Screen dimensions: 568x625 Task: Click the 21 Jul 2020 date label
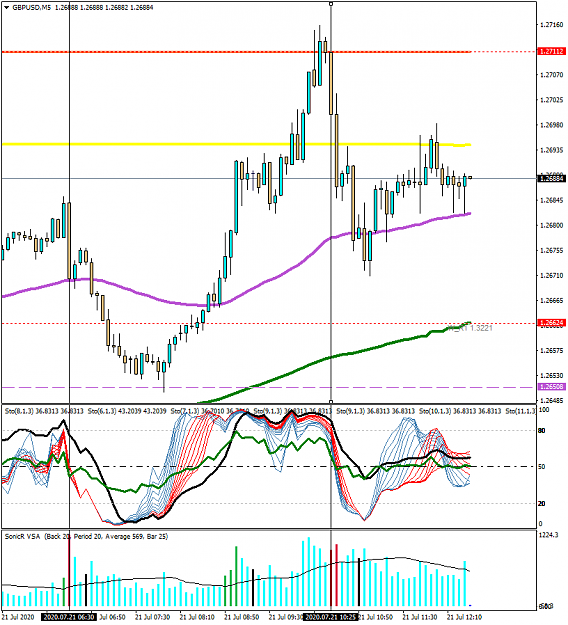(x=18, y=617)
